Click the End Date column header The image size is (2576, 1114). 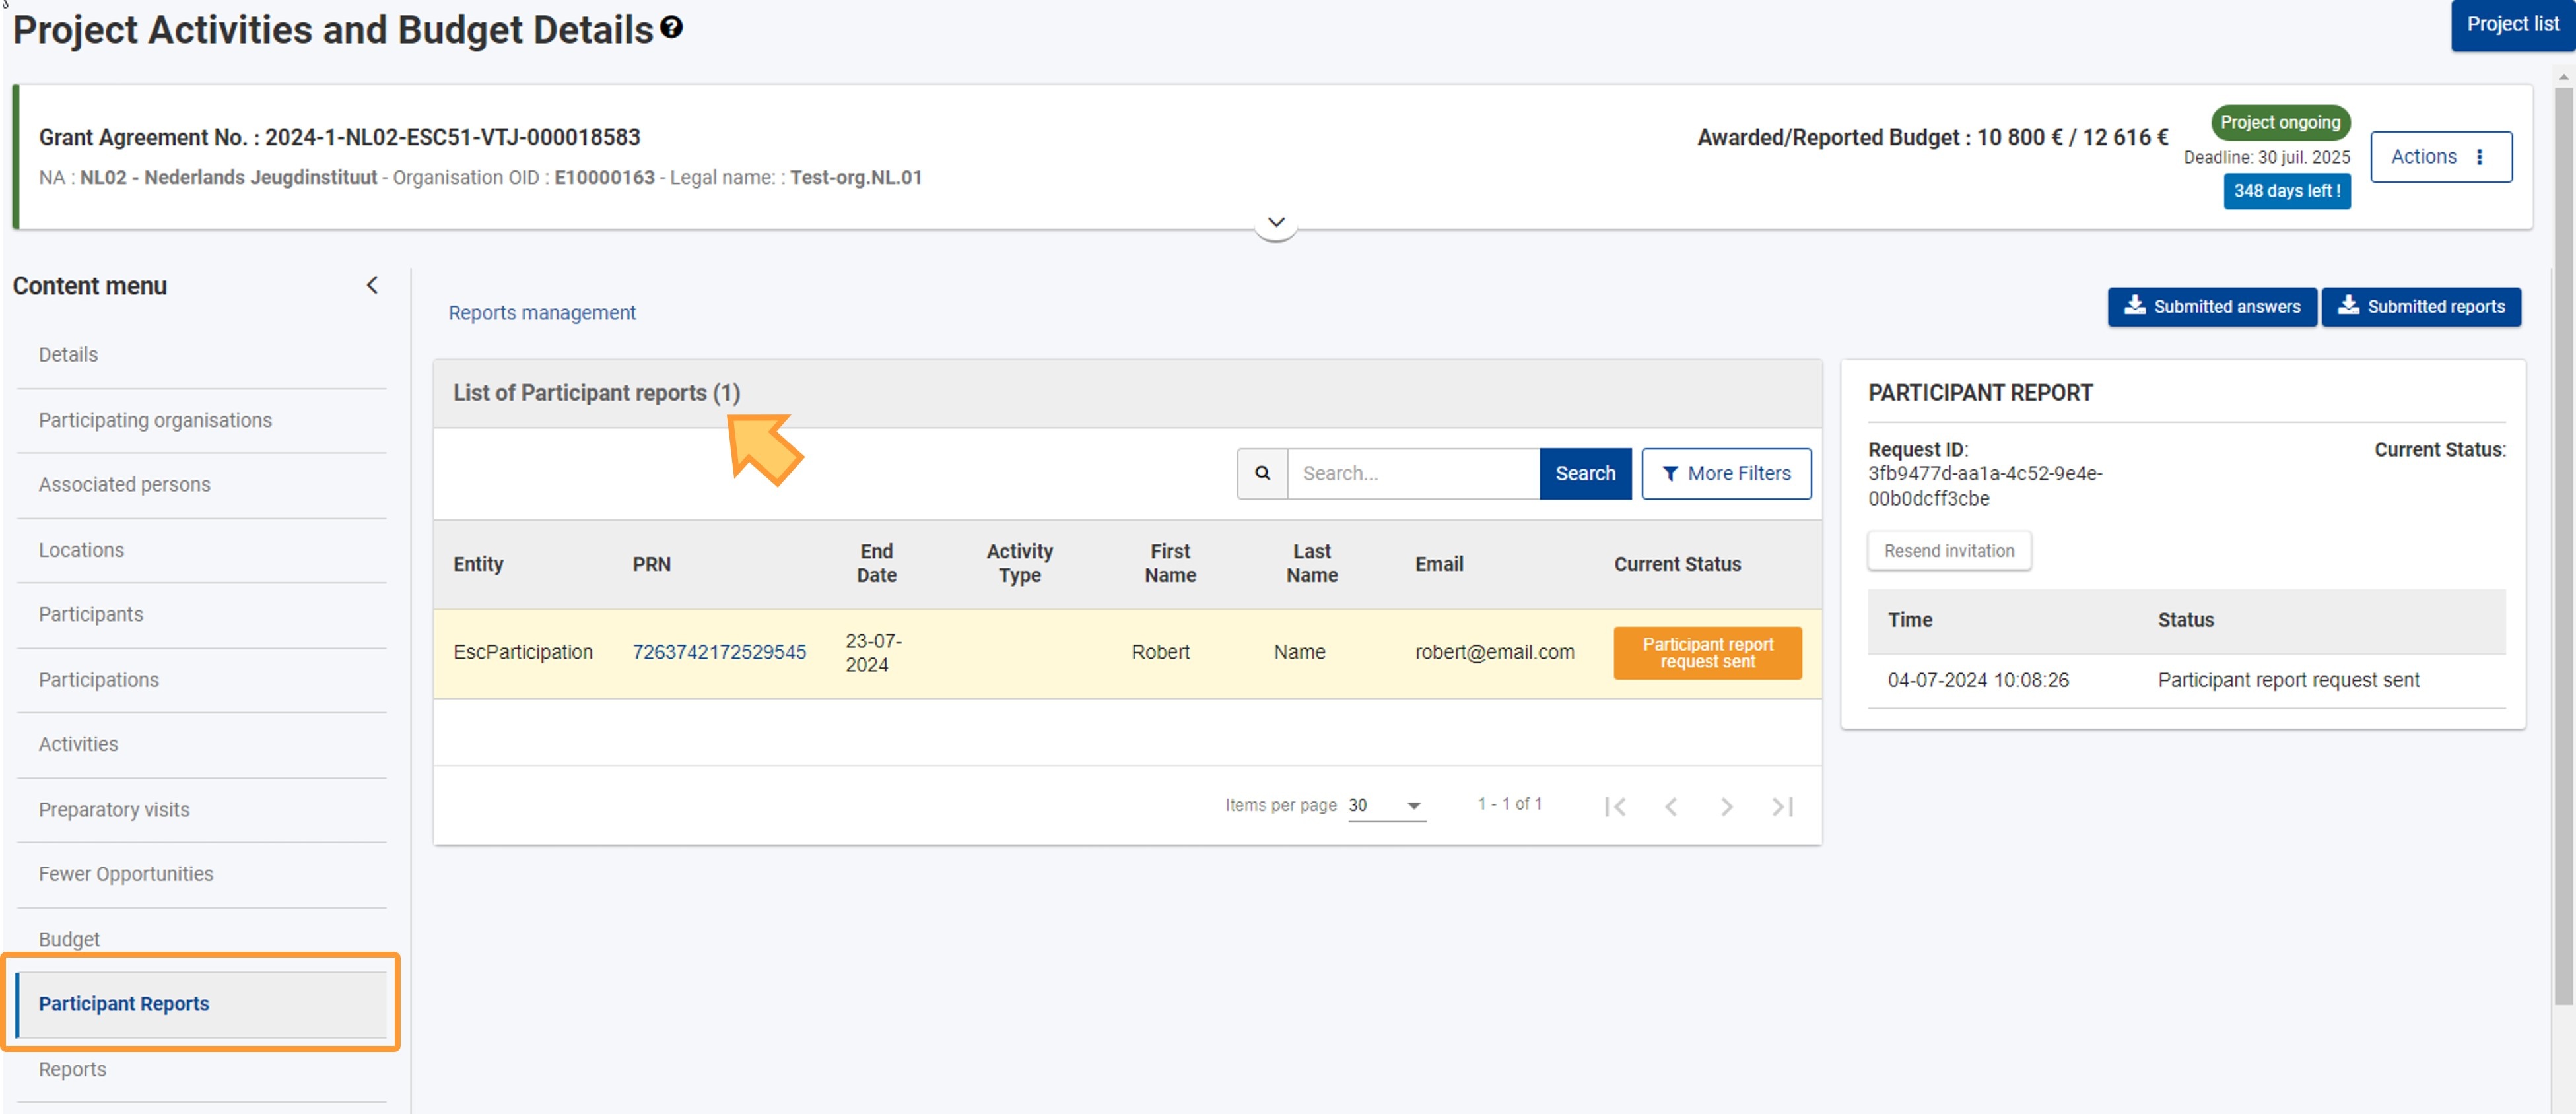pos(876,564)
